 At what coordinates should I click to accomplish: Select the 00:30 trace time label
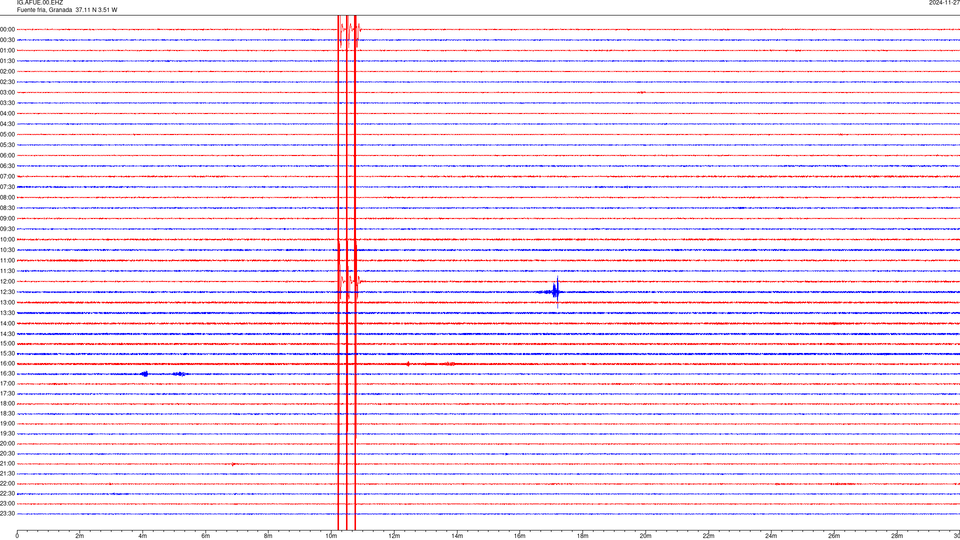[x=7, y=40]
